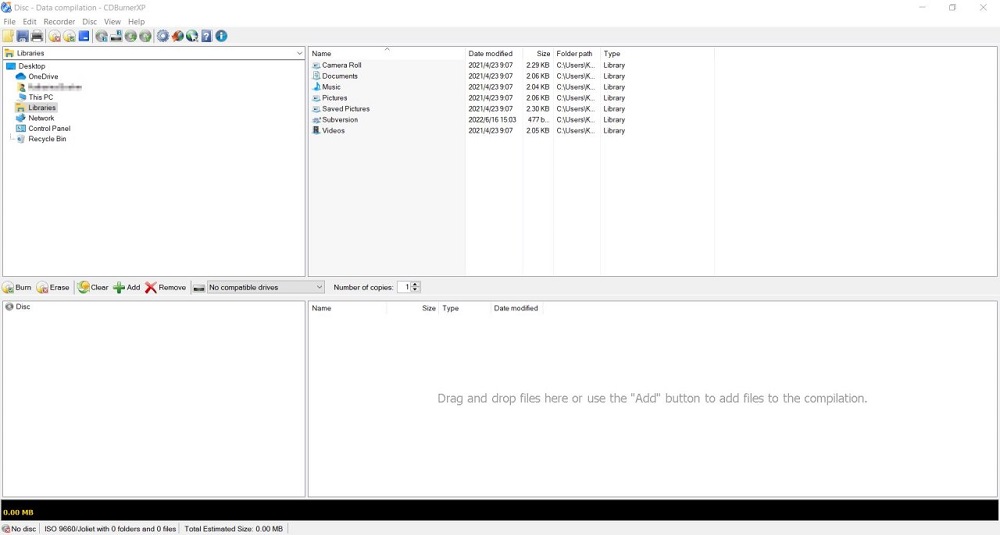
Task: Click the blue info circle icon
Action: (x=221, y=36)
